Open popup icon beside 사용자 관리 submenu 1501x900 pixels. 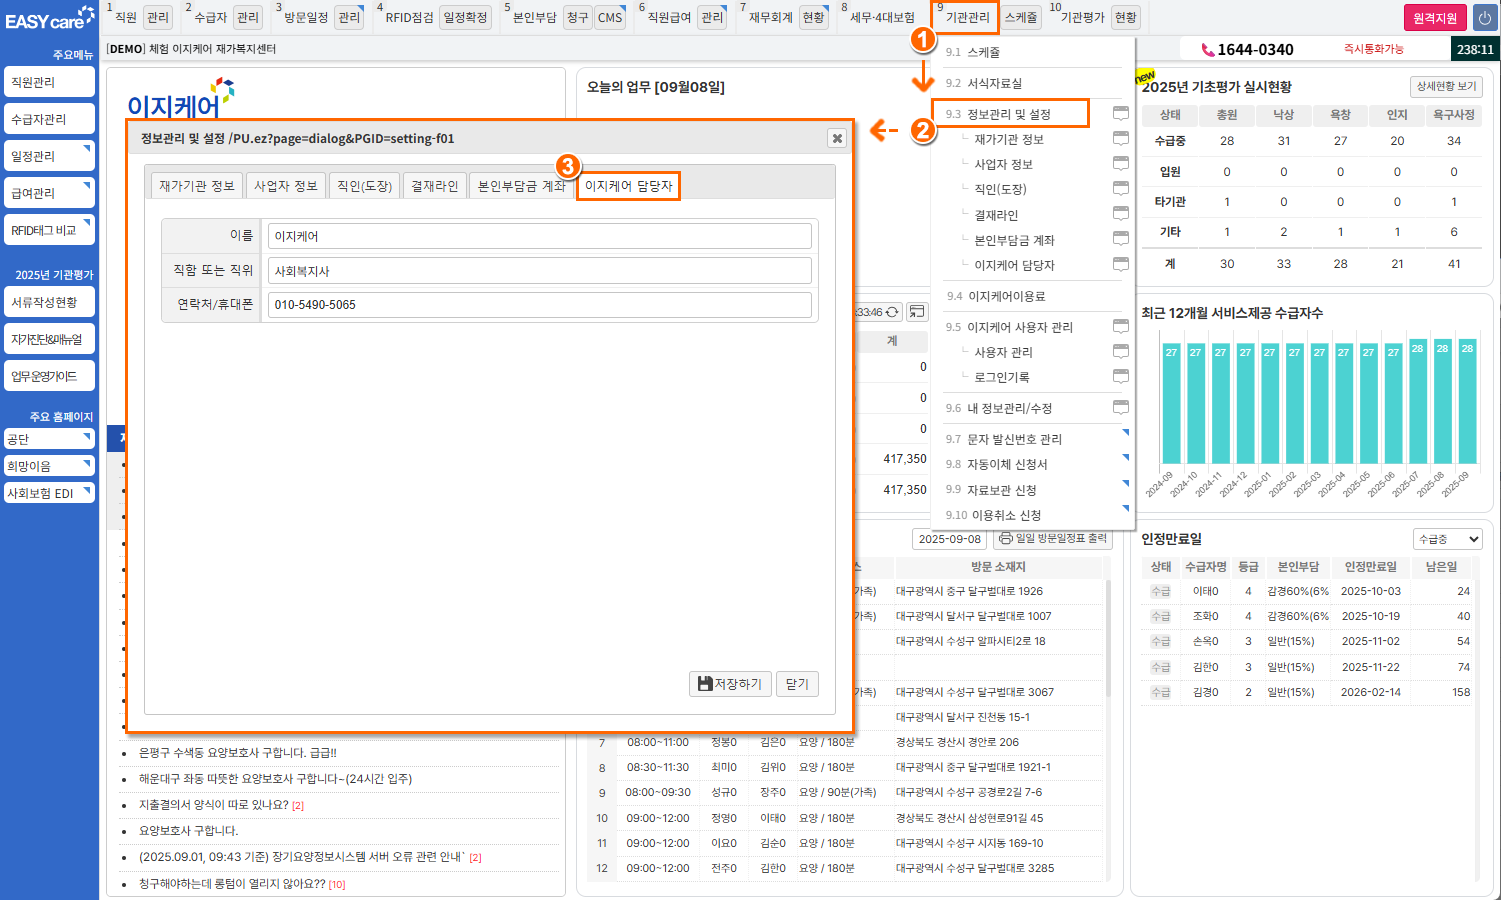(1121, 351)
